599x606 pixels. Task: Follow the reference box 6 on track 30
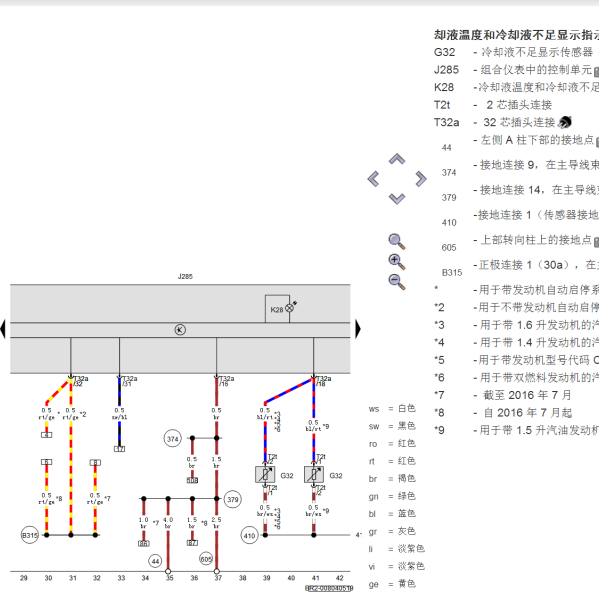tap(46, 462)
